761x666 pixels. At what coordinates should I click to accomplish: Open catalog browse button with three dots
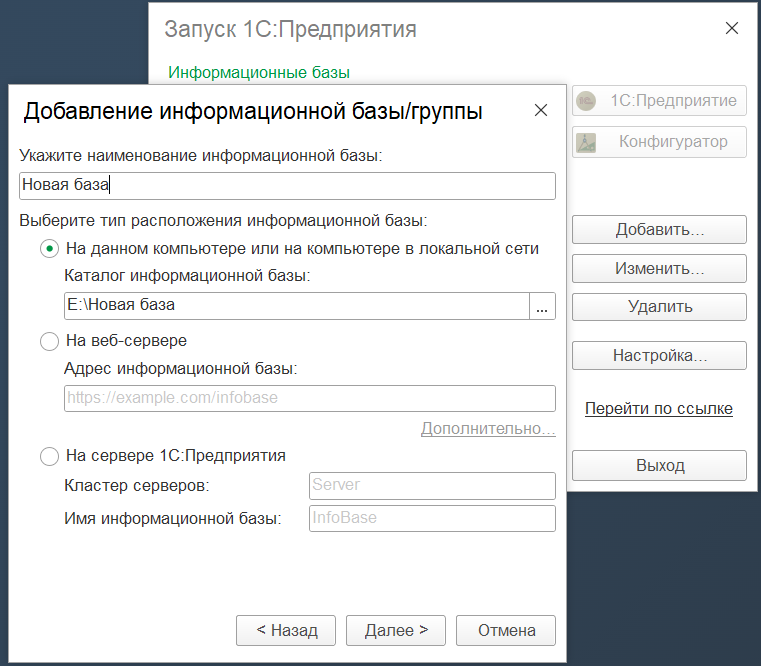click(x=541, y=306)
